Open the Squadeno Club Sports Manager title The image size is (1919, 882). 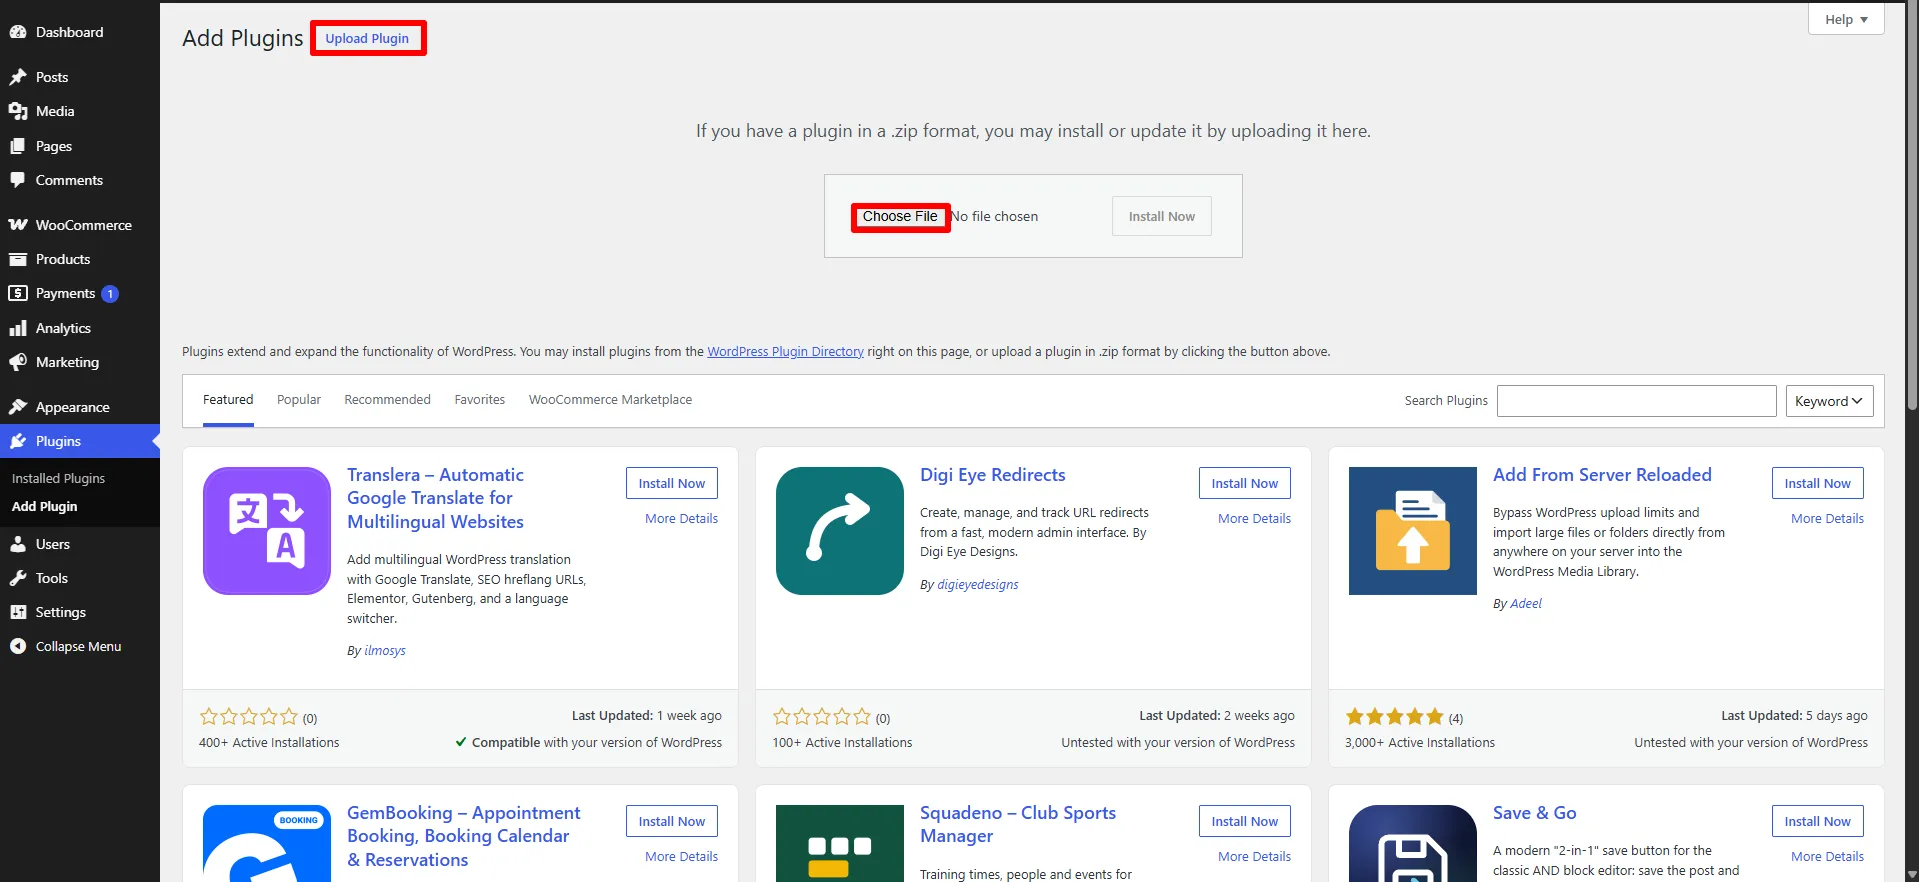point(1018,825)
